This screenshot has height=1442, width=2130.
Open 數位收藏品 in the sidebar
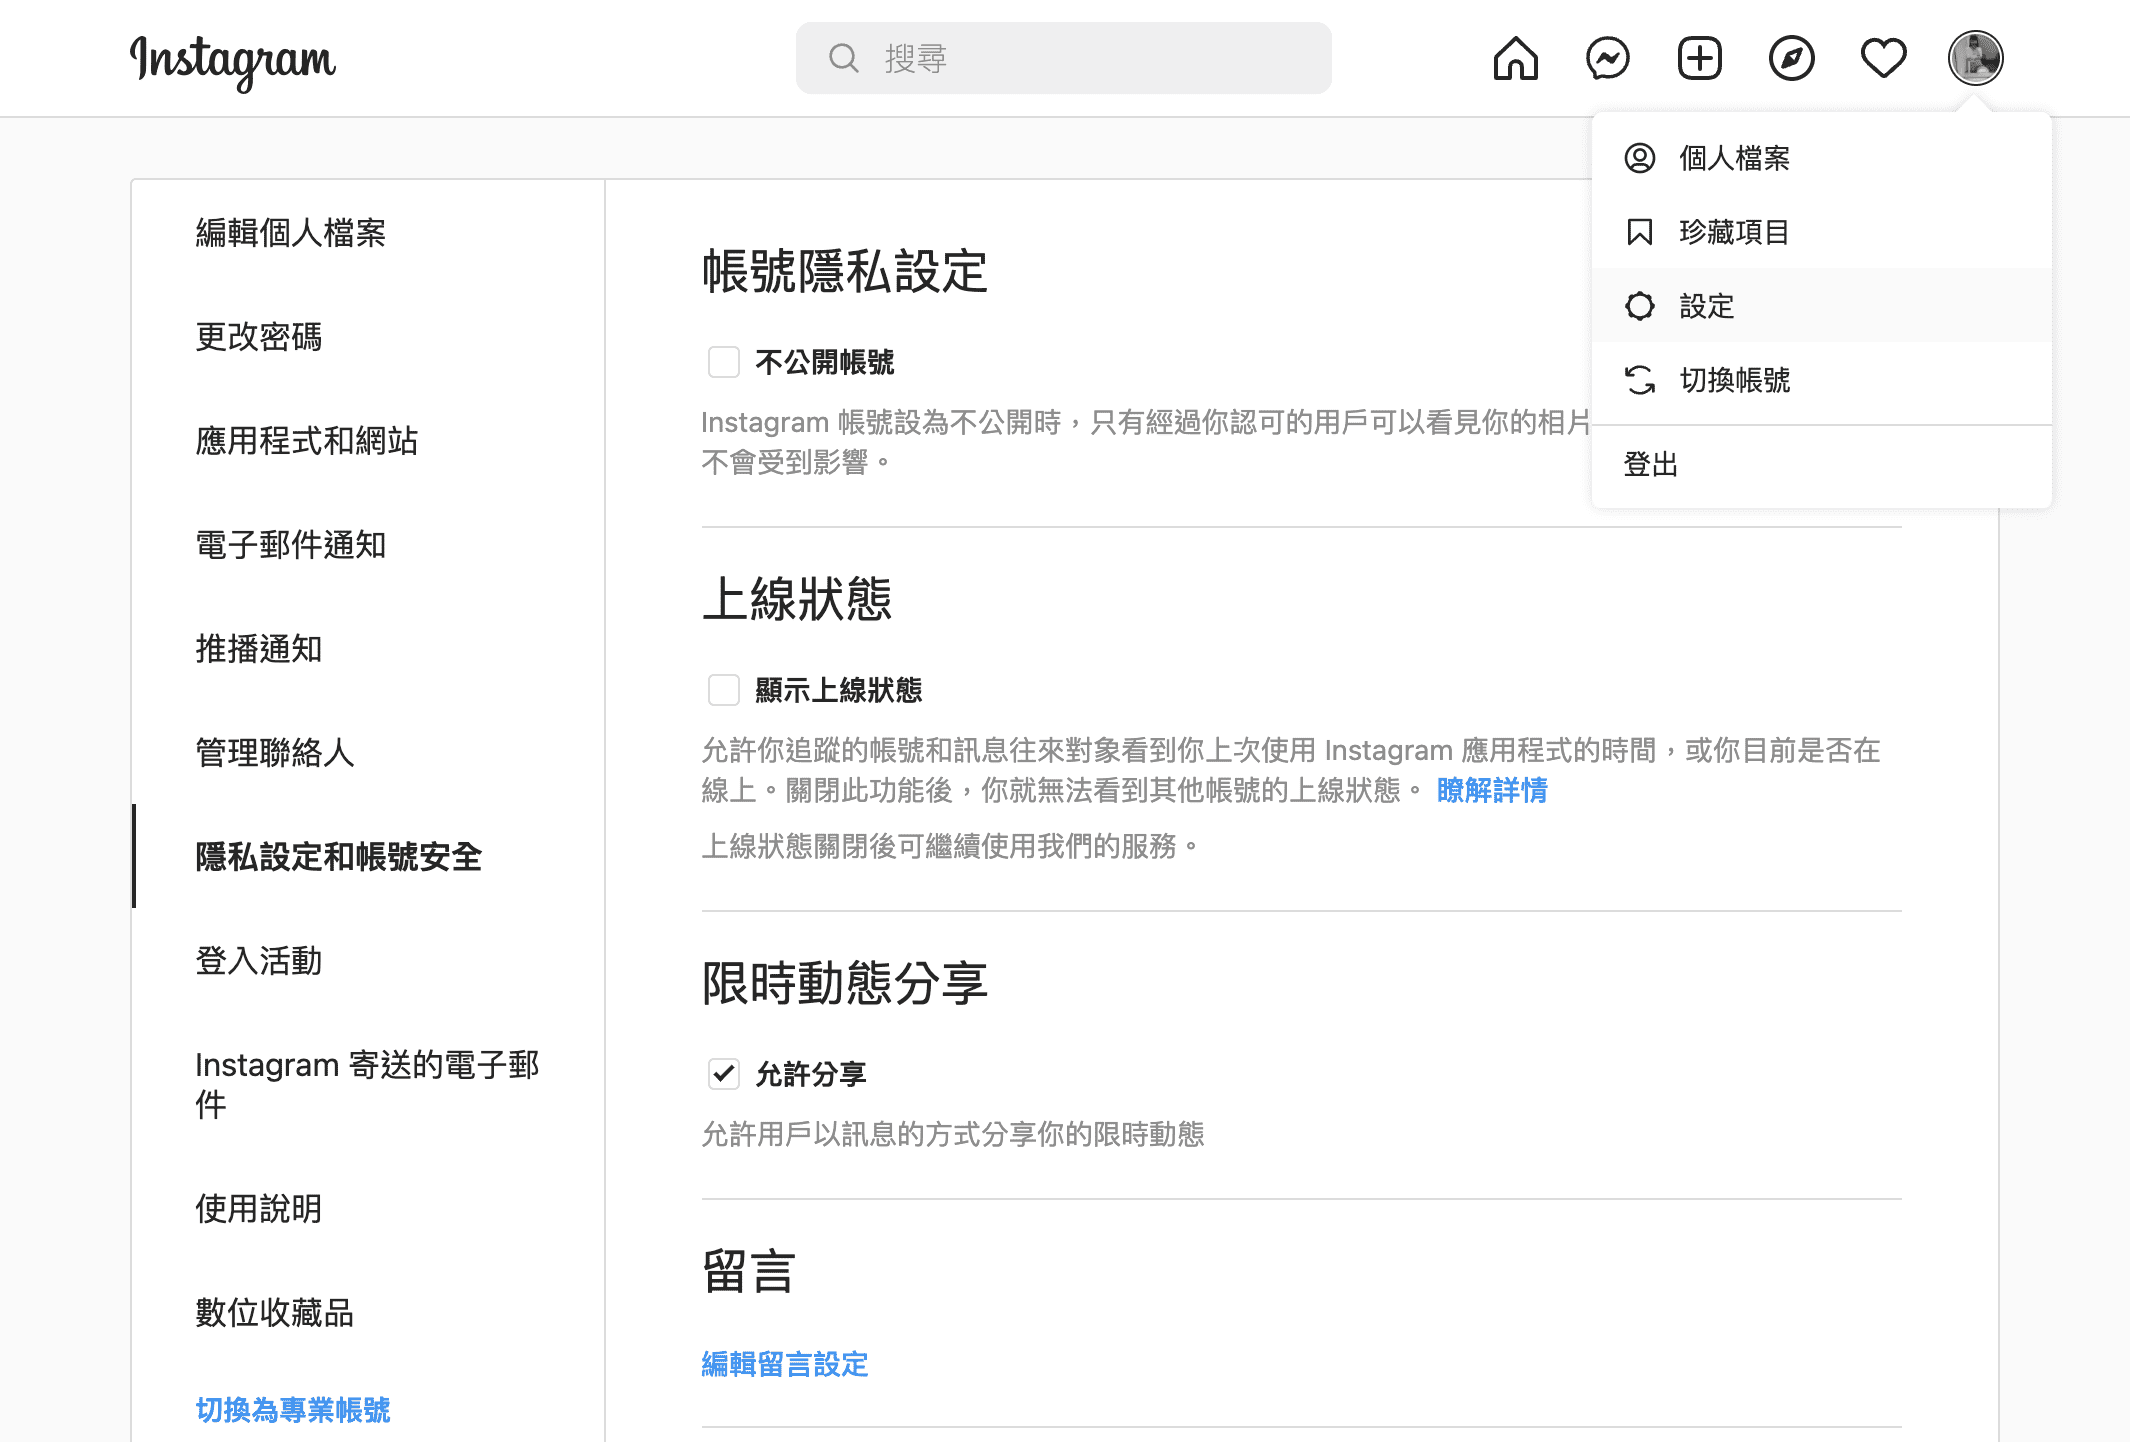[x=368, y=1313]
